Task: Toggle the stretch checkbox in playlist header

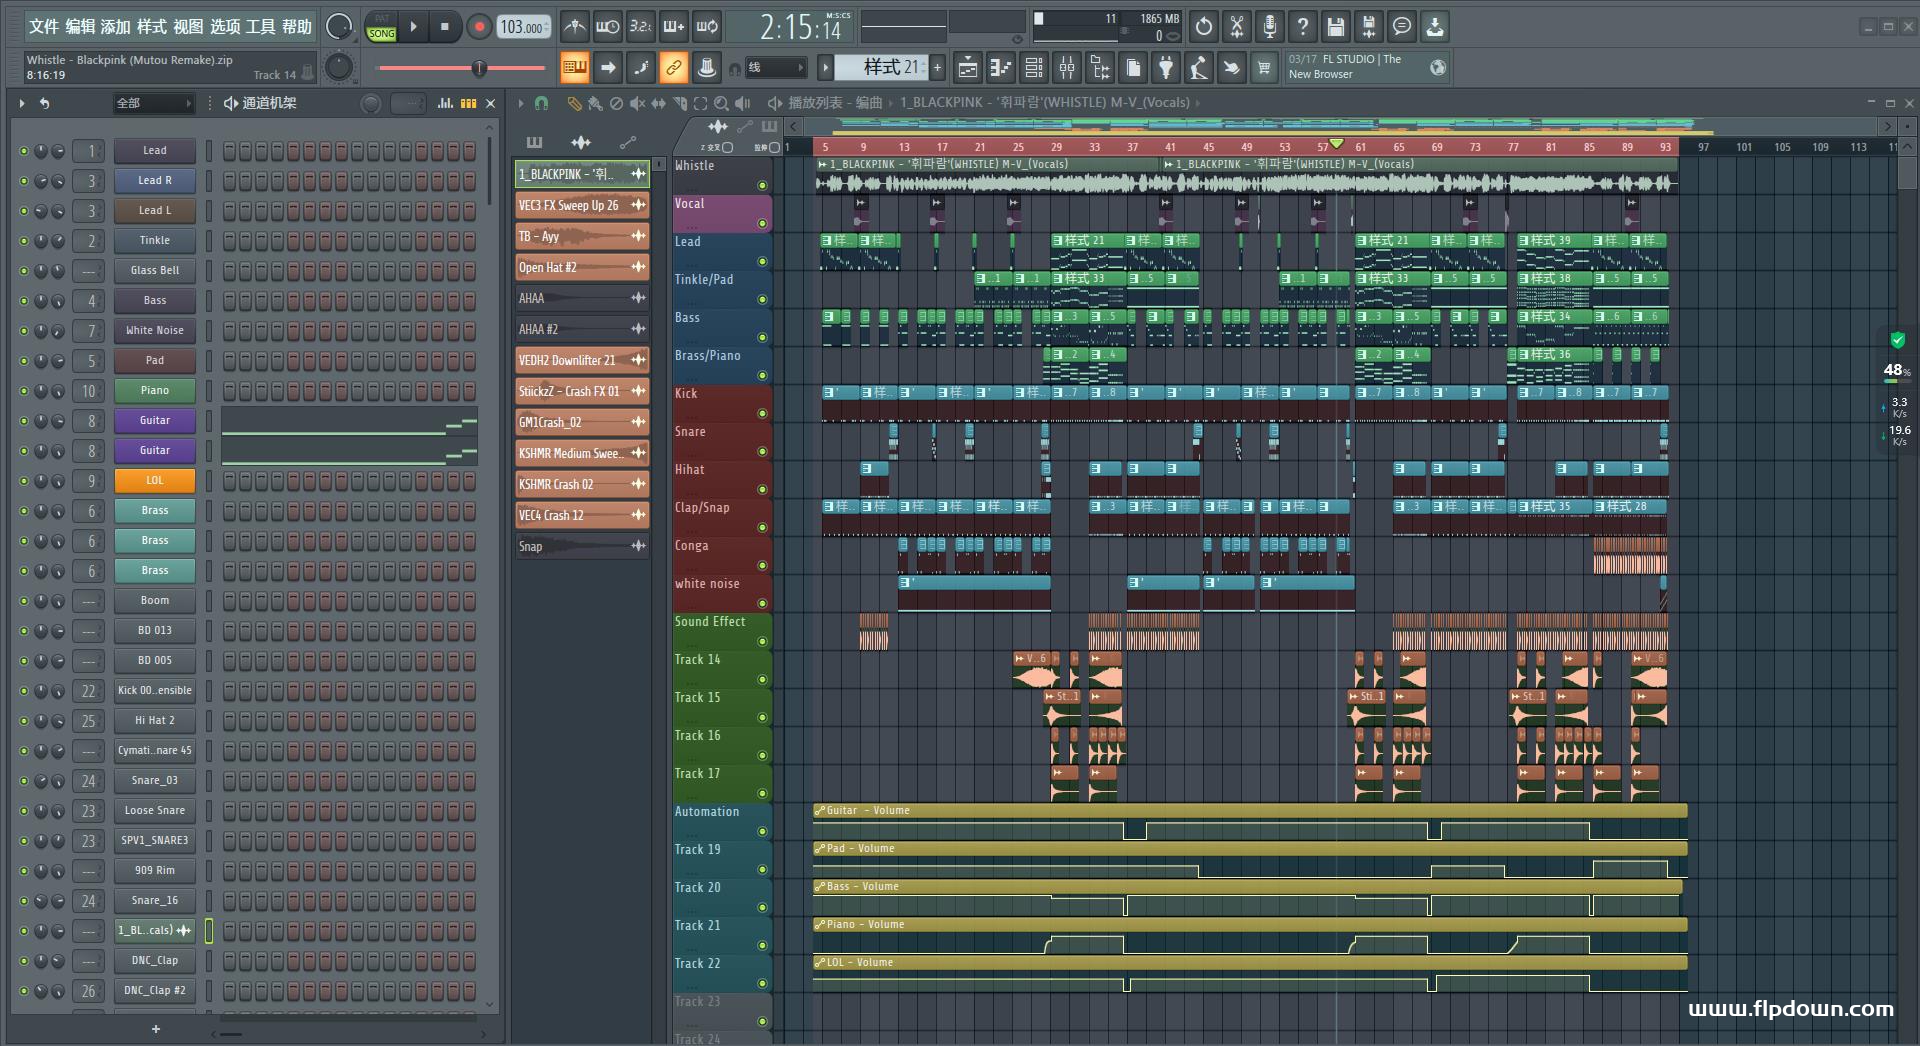Action: pyautogui.click(x=775, y=147)
